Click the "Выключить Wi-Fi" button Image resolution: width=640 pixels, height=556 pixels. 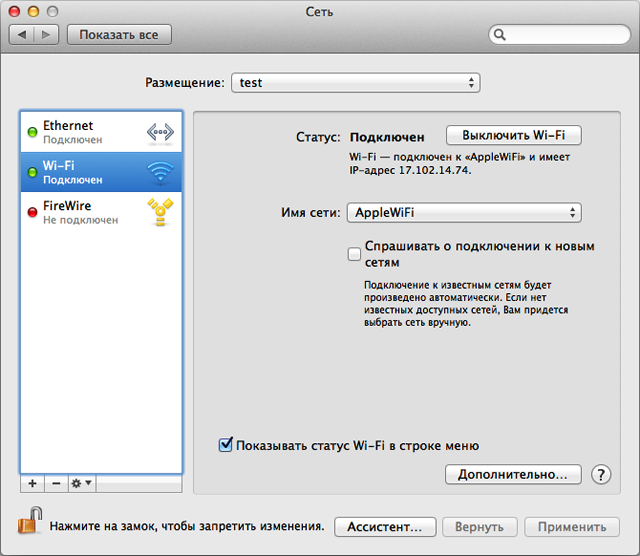pos(513,136)
